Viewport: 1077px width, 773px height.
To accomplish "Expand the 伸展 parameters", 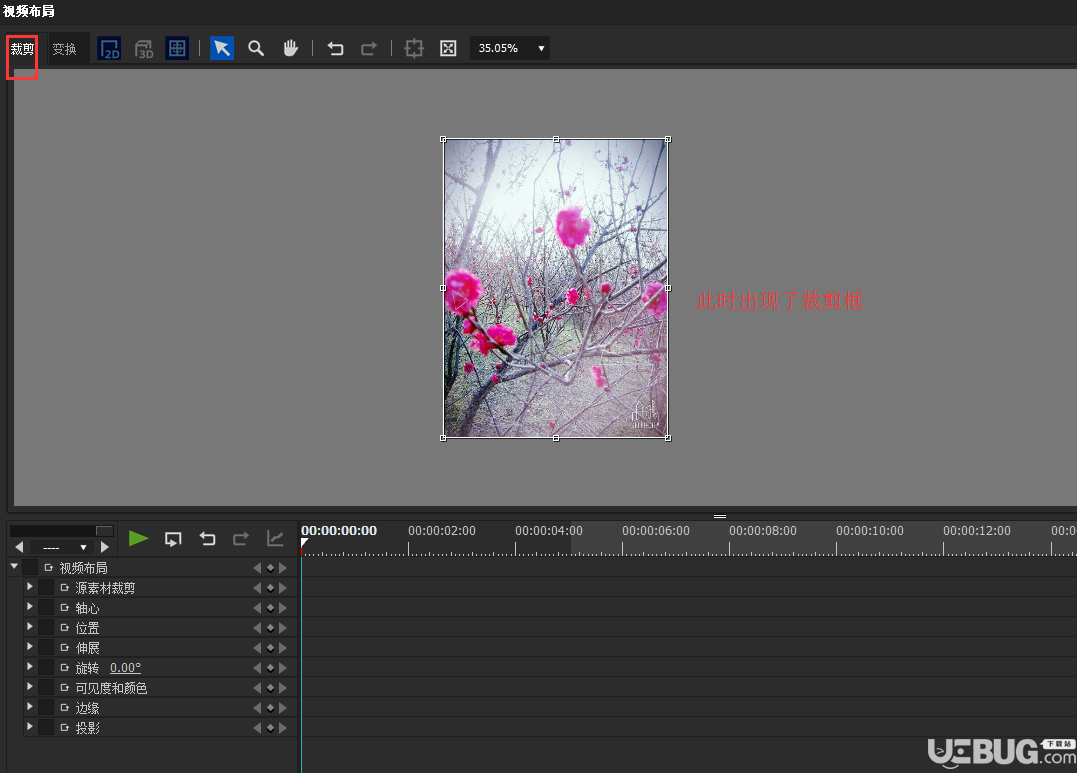I will 30,647.
